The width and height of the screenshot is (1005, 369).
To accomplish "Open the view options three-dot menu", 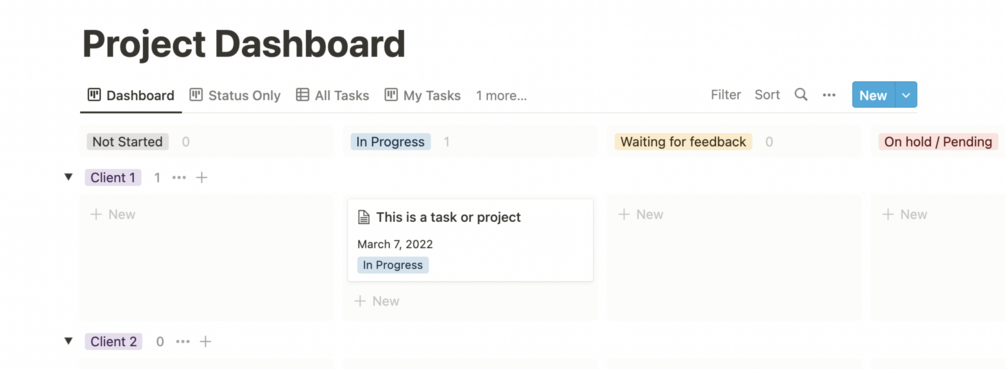I will click(x=829, y=95).
